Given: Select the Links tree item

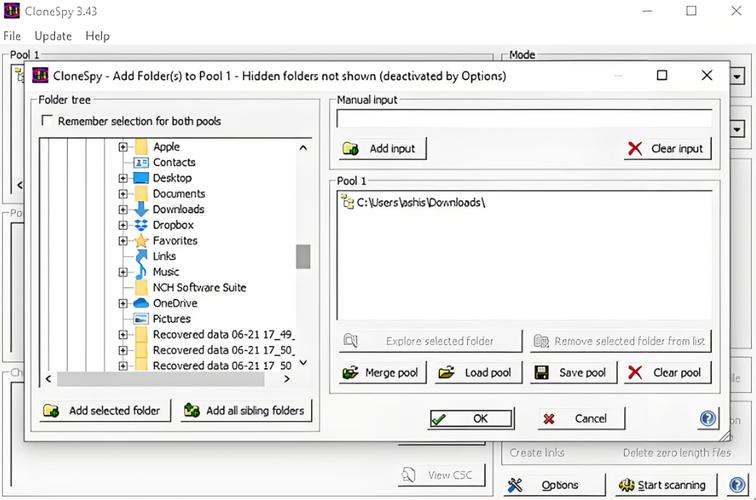Looking at the screenshot, I should 164,256.
